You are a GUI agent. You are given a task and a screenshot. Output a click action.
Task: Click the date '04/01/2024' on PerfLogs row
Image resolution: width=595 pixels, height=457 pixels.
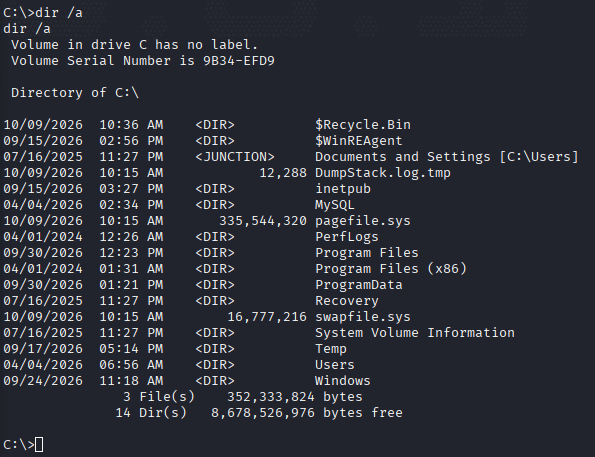coord(43,236)
